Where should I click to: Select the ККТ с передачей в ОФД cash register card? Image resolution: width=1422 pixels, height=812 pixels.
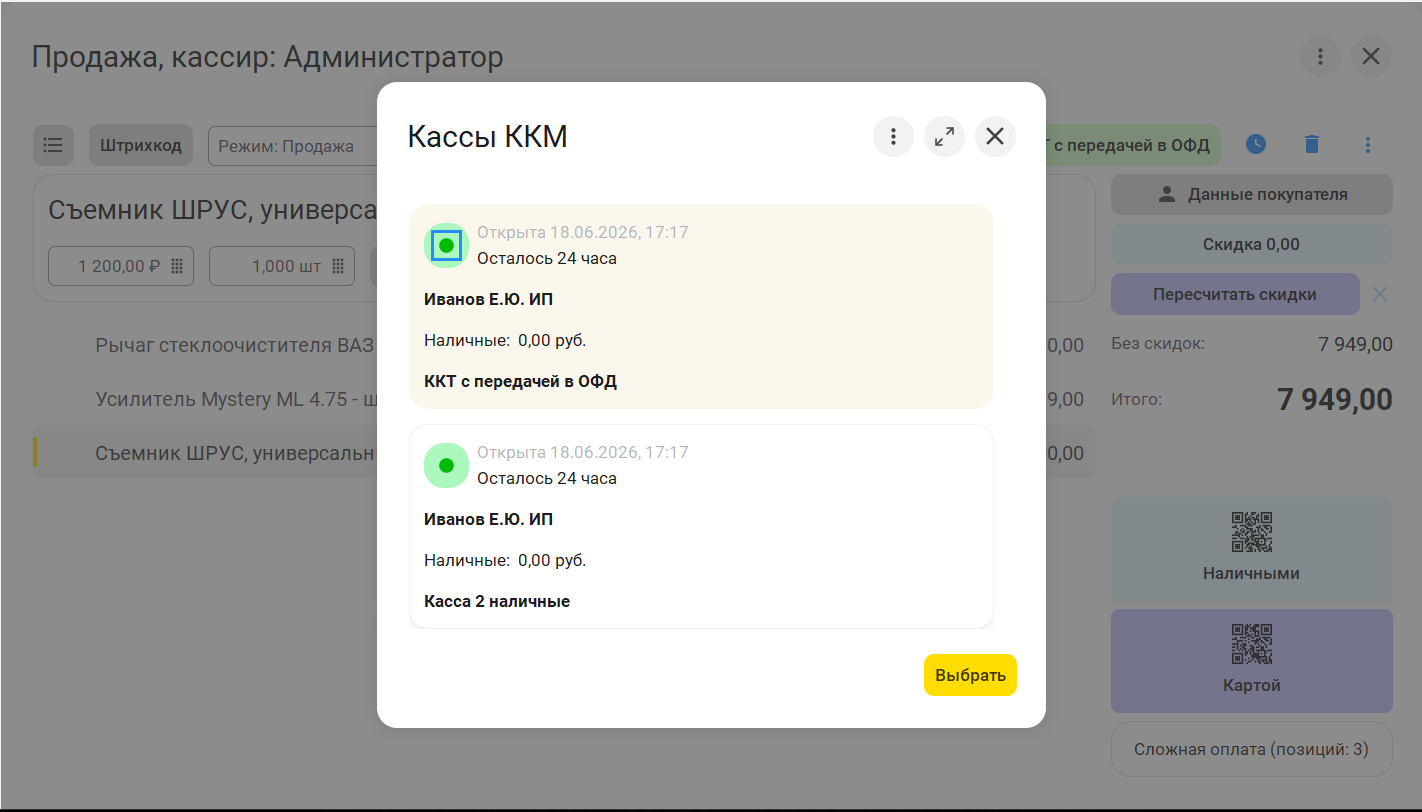click(701, 306)
